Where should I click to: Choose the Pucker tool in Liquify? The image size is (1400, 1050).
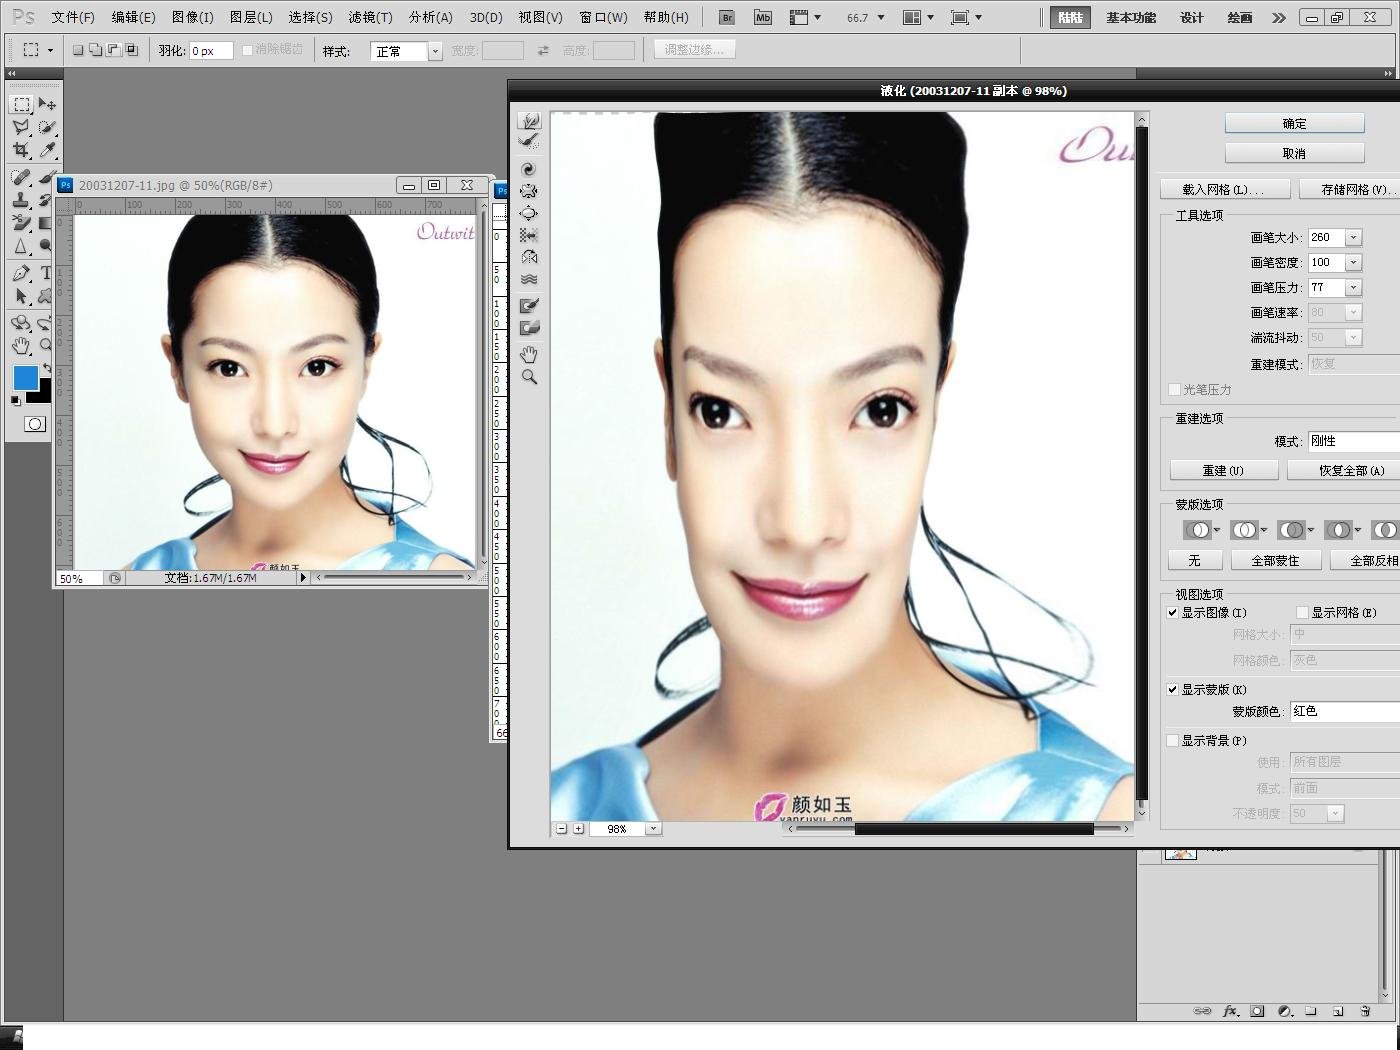[529, 191]
